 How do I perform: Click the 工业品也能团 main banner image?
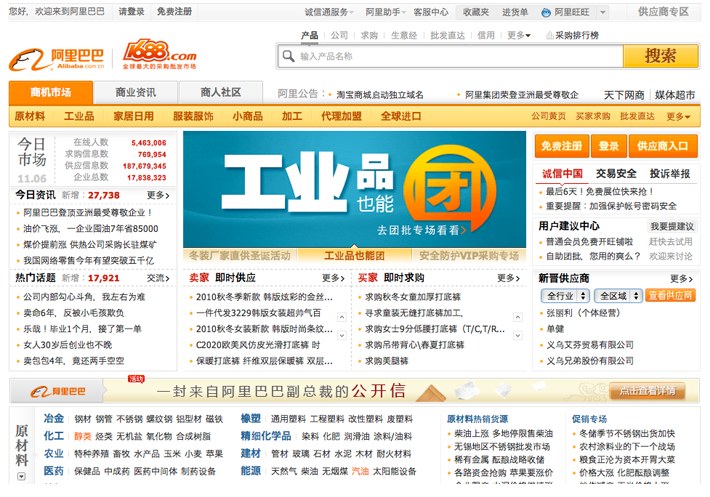click(355, 190)
